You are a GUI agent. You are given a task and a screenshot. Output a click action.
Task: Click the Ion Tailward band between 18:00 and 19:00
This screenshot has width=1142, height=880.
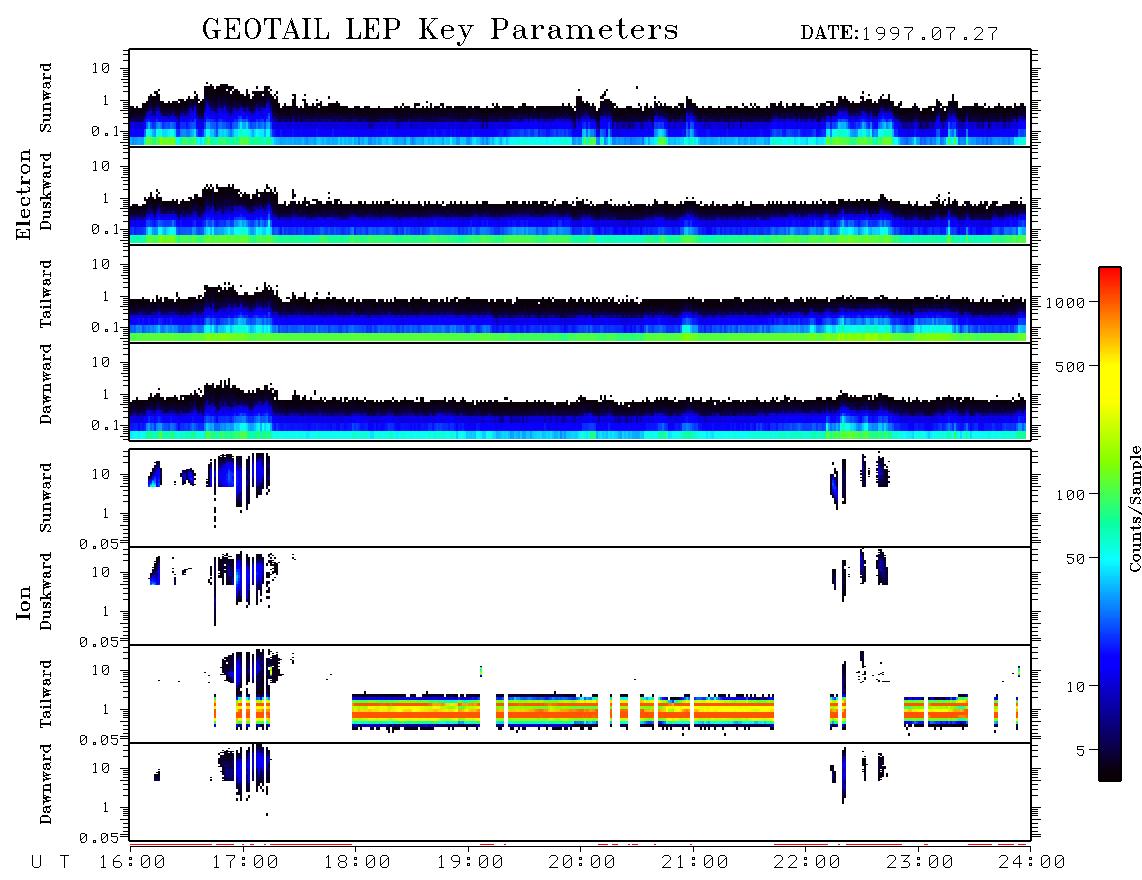click(416, 711)
